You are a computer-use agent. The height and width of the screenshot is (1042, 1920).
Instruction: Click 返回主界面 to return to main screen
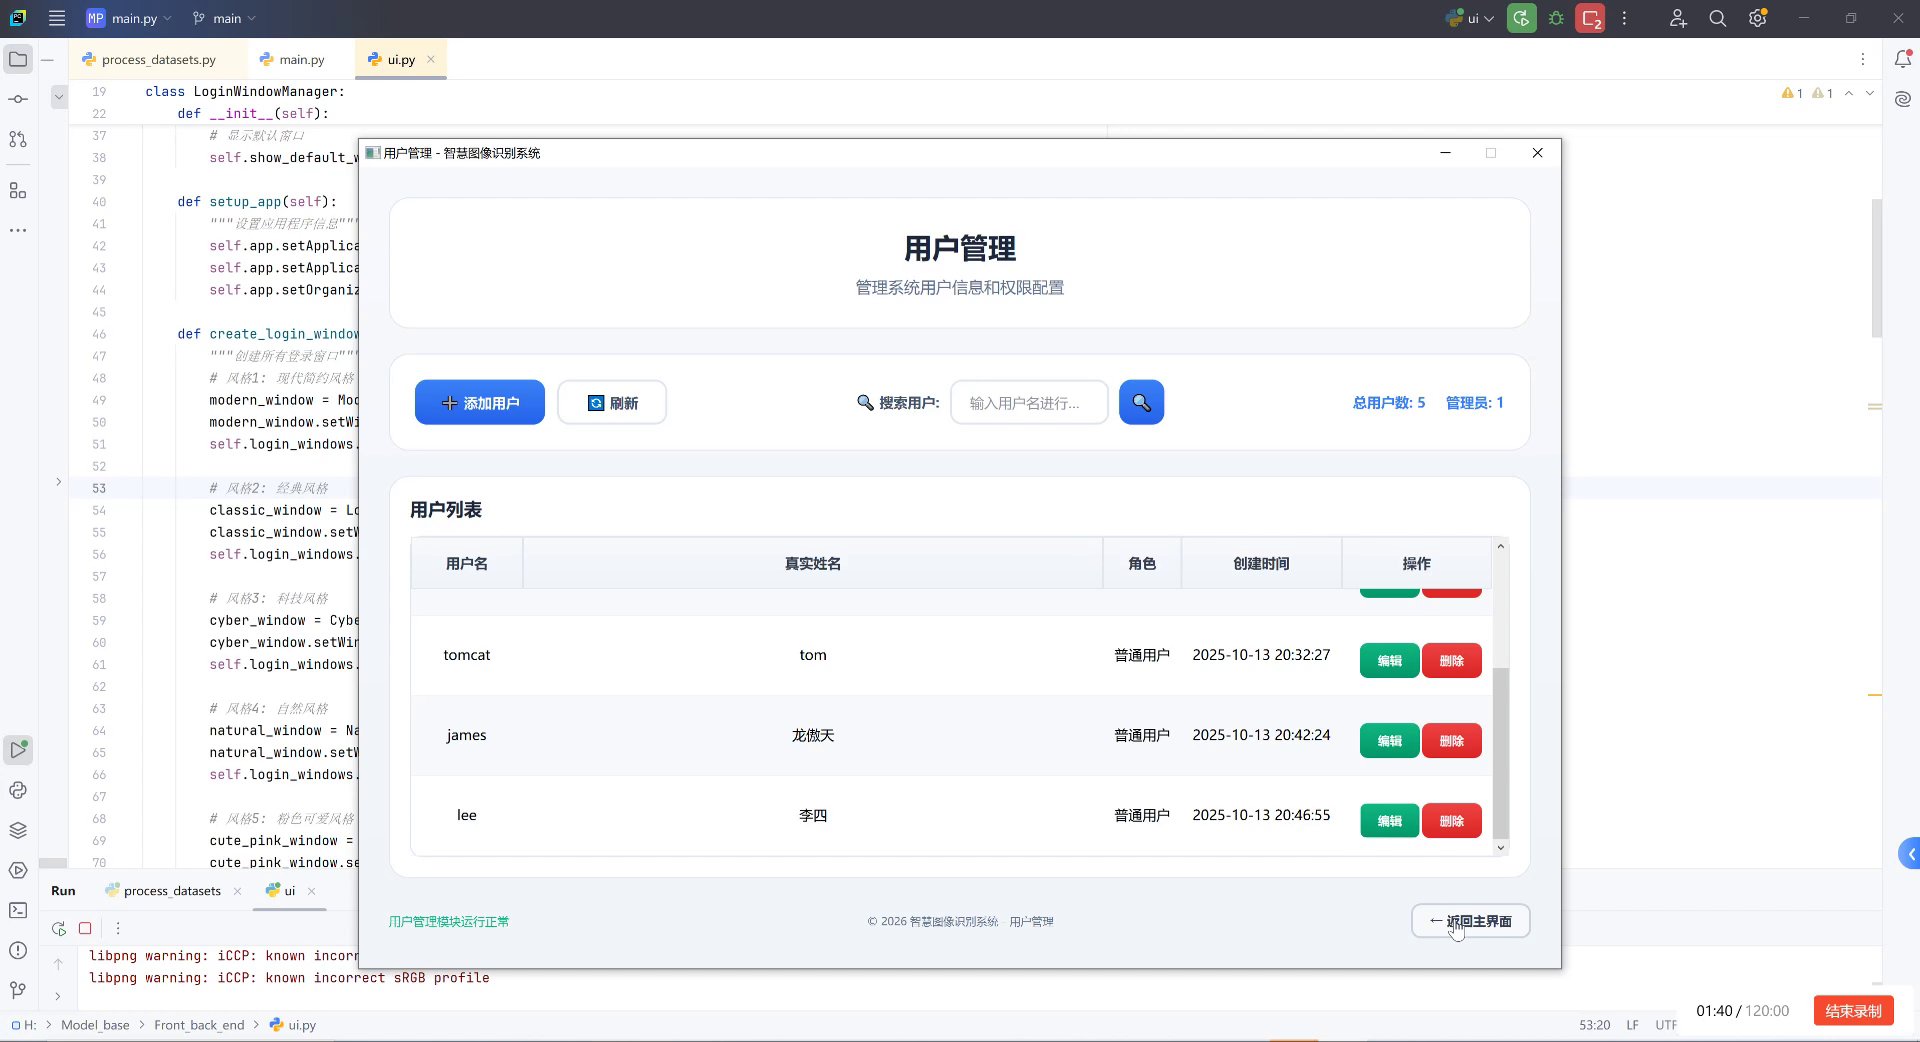[x=1469, y=920]
